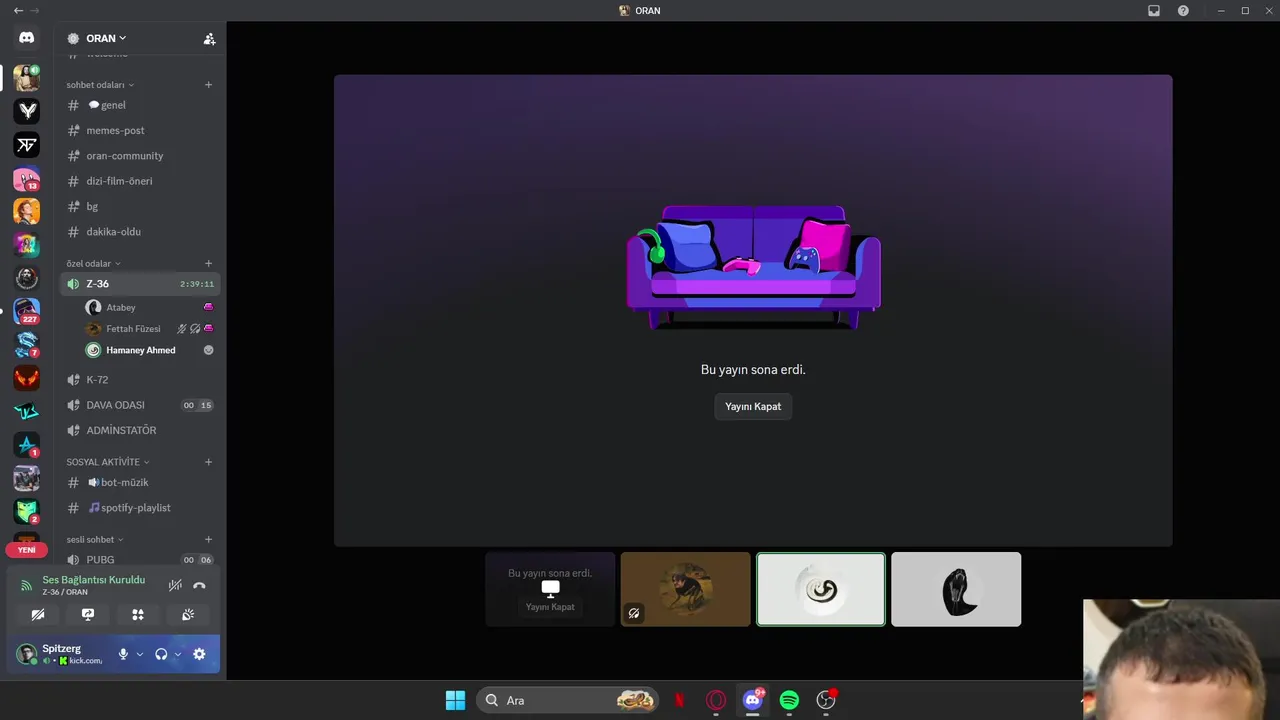This screenshot has width=1280, height=720.
Task: Join the PUBG voice channel
Action: 140,560
